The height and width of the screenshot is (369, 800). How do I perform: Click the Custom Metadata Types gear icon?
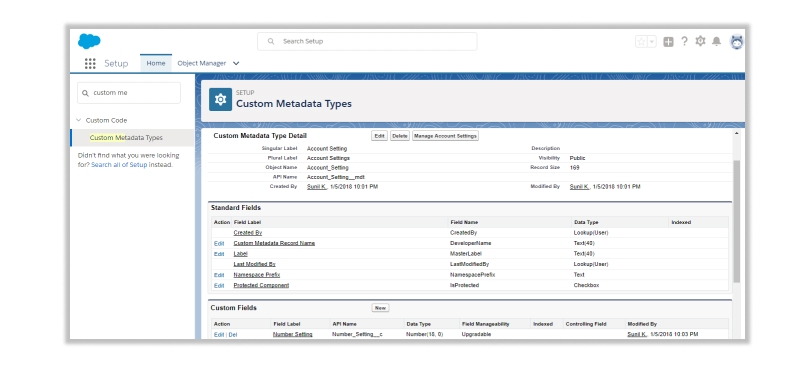coord(220,100)
